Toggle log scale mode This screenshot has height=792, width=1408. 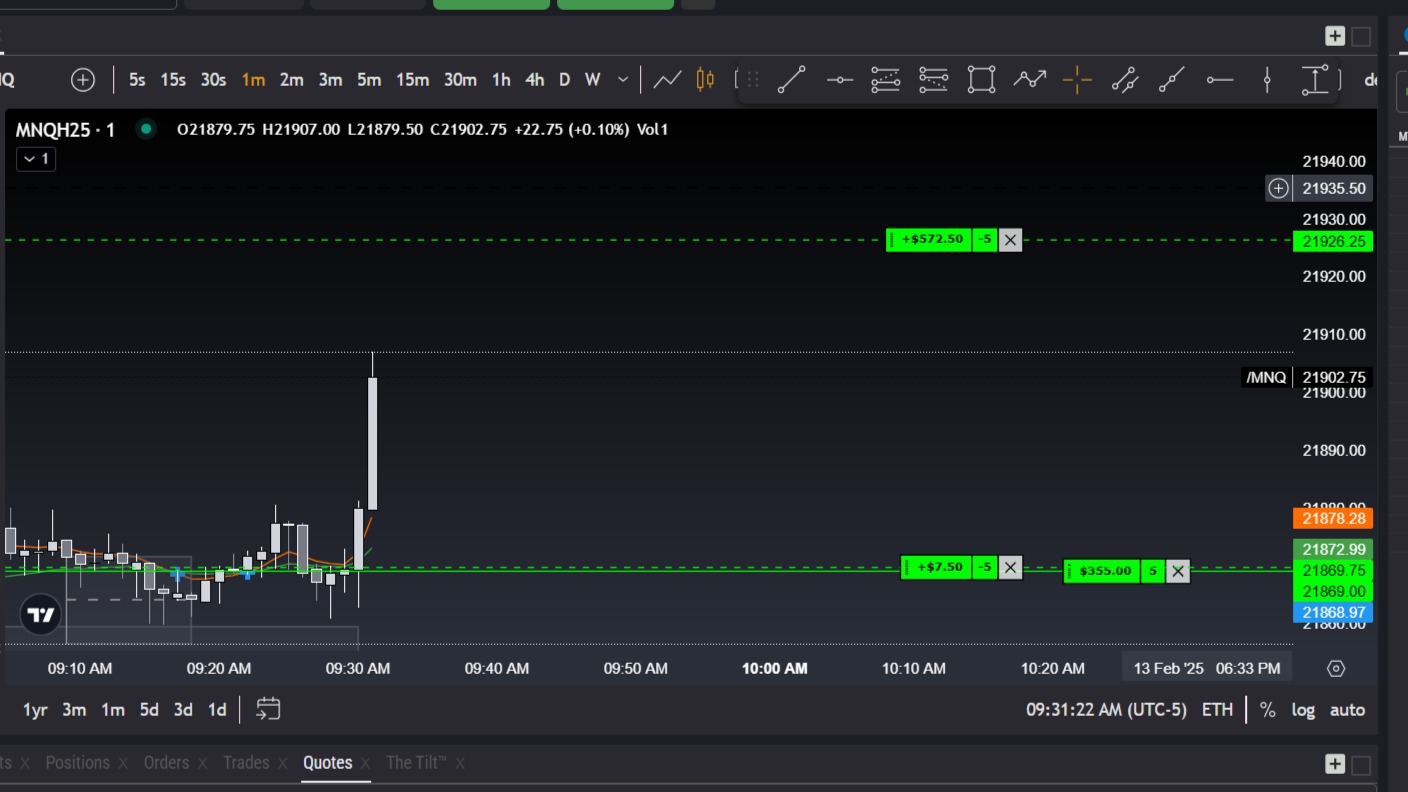click(1303, 710)
